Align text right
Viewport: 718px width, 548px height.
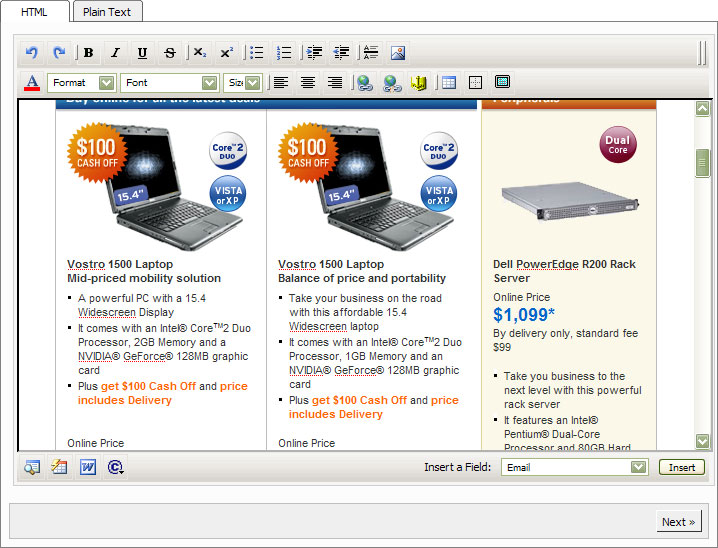tap(335, 82)
